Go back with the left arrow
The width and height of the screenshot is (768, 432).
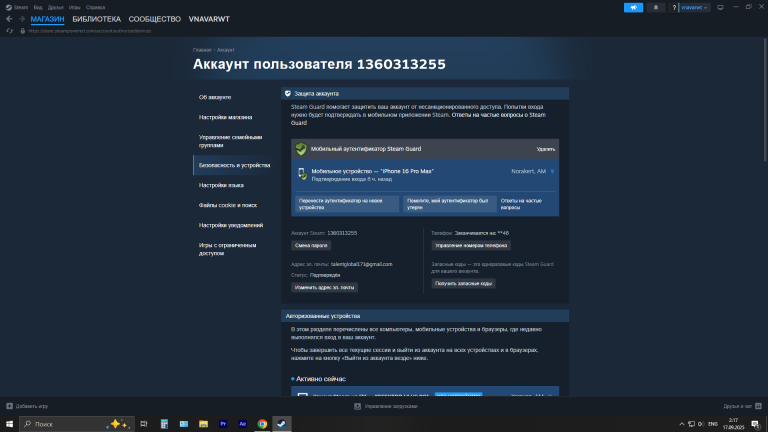pyautogui.click(x=9, y=19)
